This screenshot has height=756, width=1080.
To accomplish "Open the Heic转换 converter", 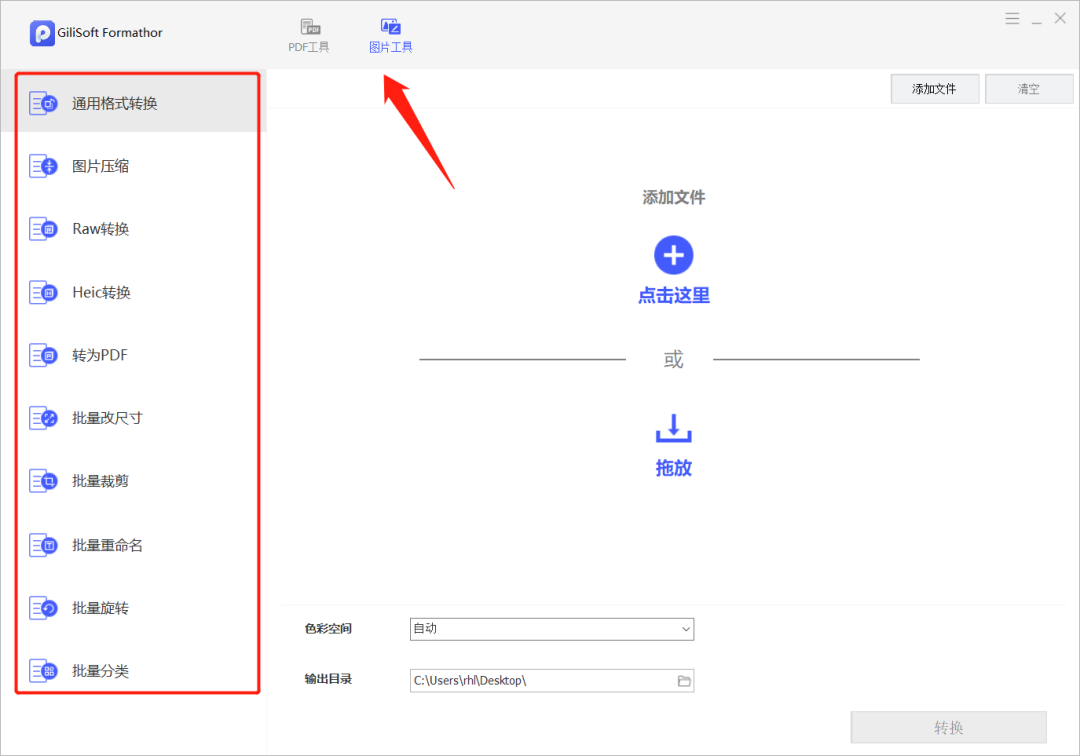I will (100, 291).
